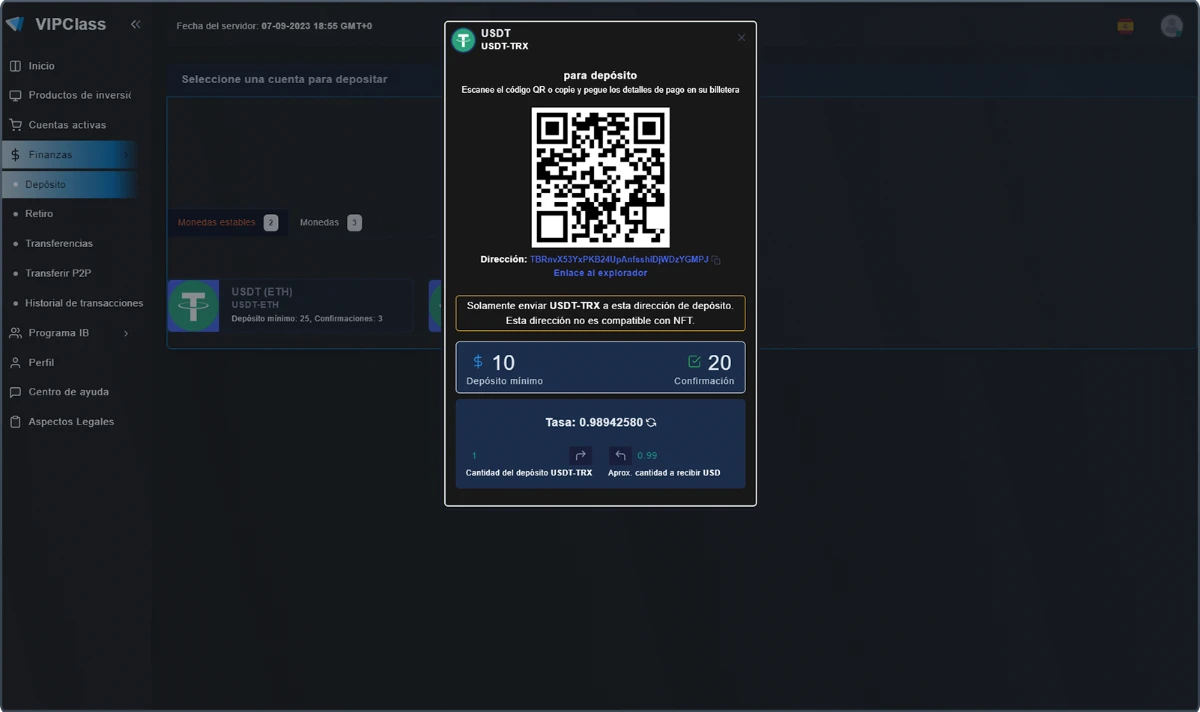Expand the Finanzas menu chevron
Image resolution: width=1200 pixels, height=712 pixels.
126,155
